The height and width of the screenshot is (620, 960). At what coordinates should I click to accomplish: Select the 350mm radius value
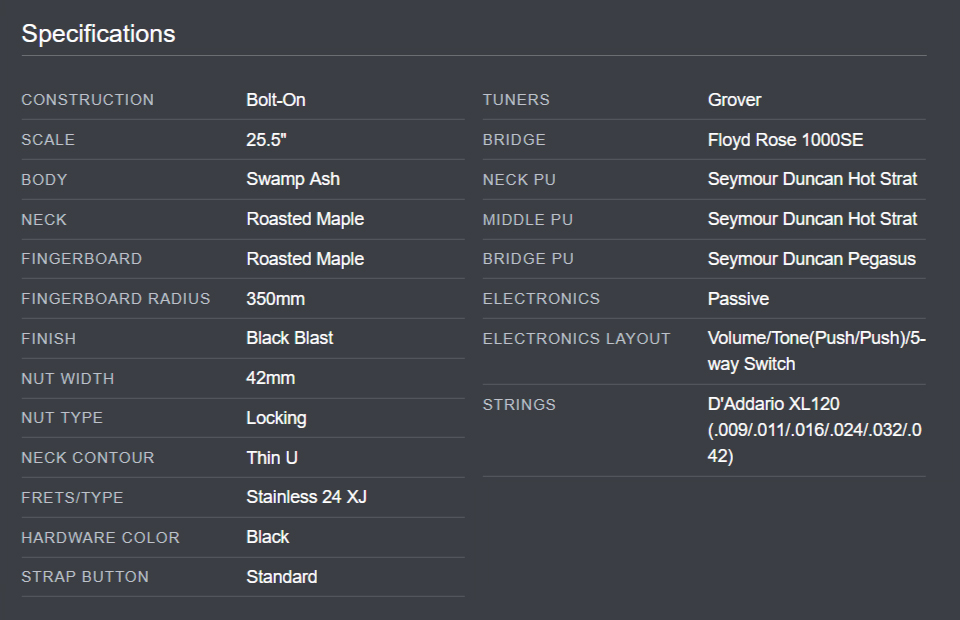275,299
